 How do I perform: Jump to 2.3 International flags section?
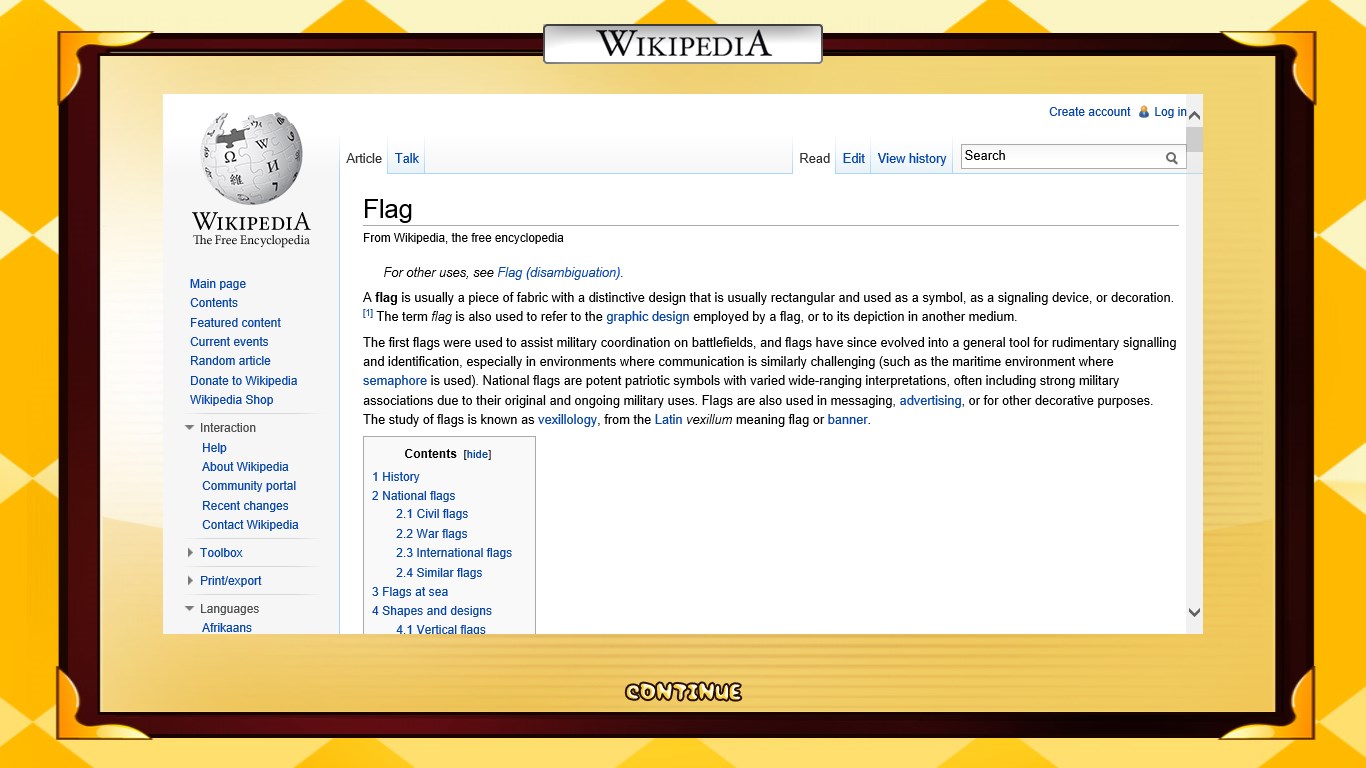453,553
